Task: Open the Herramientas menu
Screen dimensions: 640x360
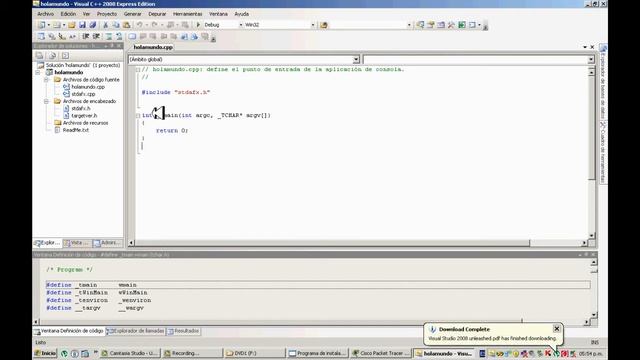Action: pyautogui.click(x=187, y=14)
